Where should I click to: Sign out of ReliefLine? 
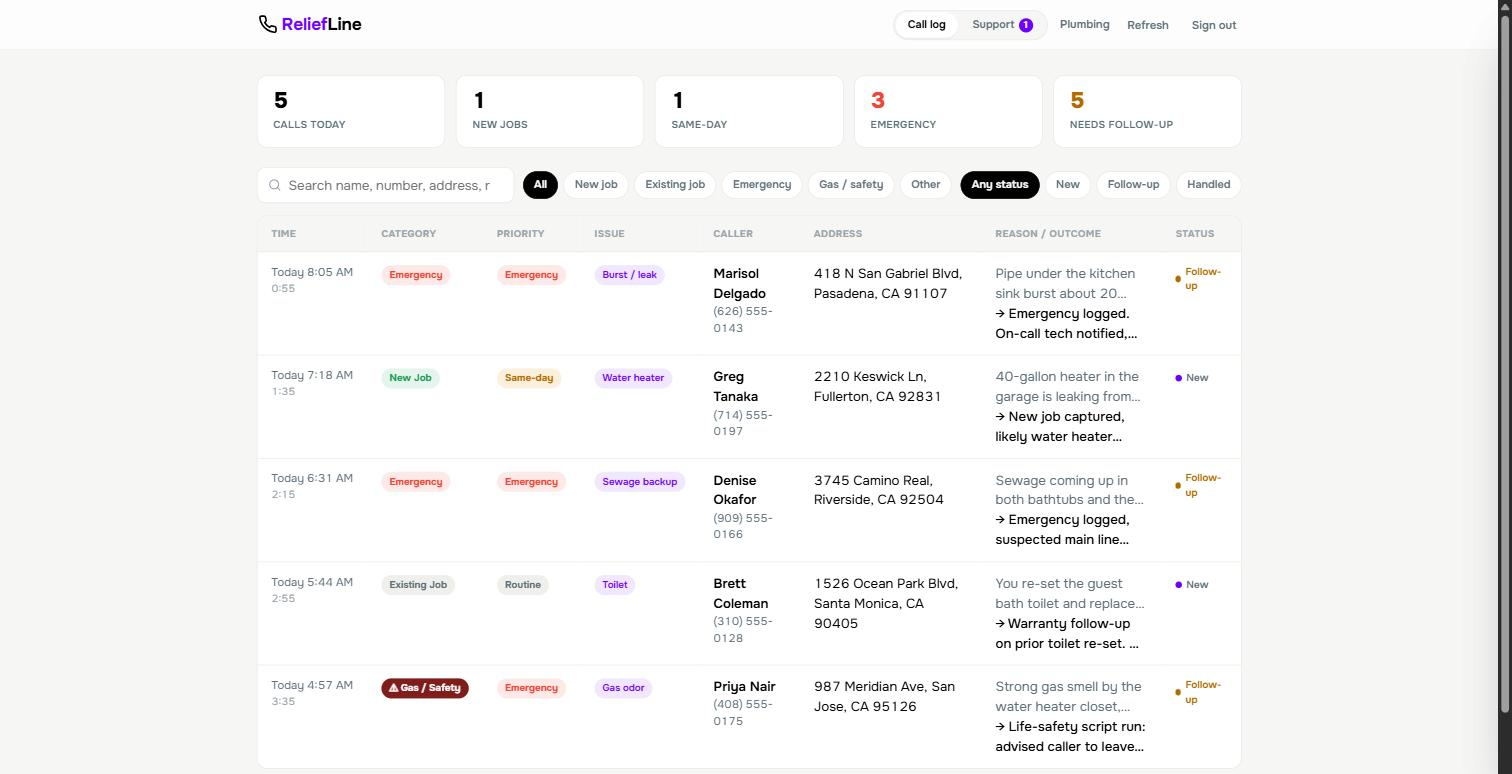pyautogui.click(x=1214, y=25)
